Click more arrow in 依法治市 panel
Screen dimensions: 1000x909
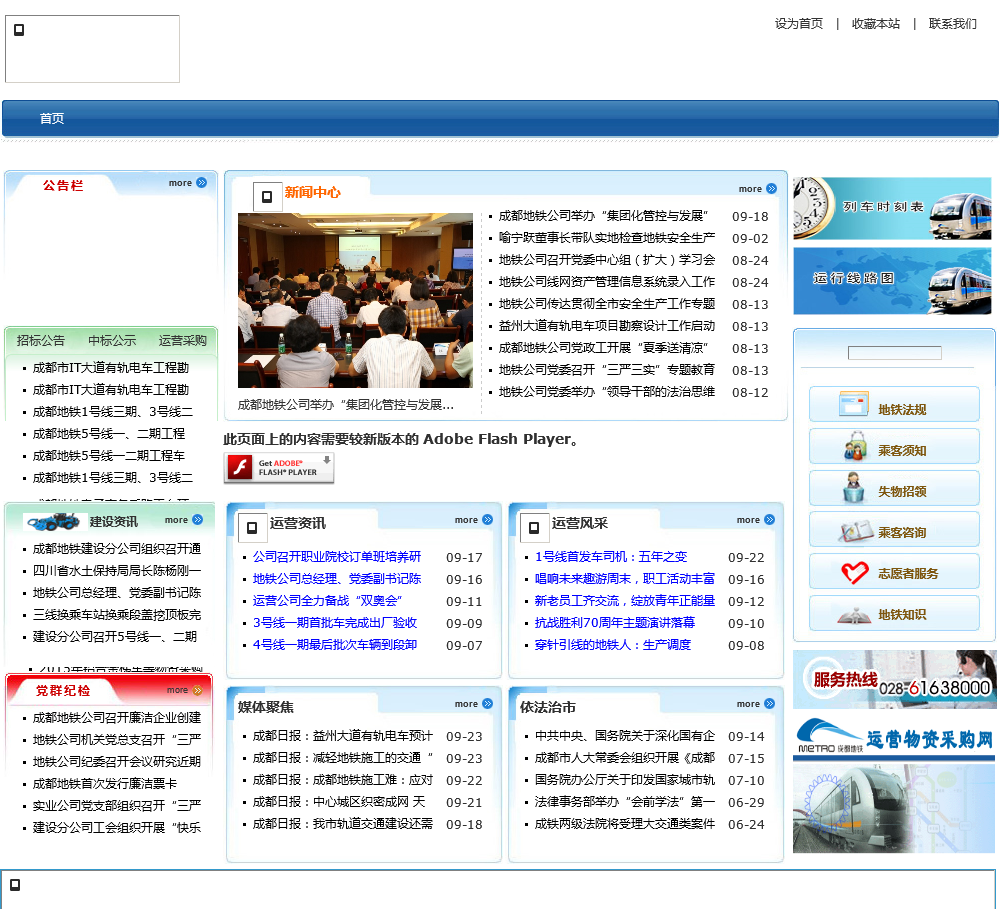770,703
